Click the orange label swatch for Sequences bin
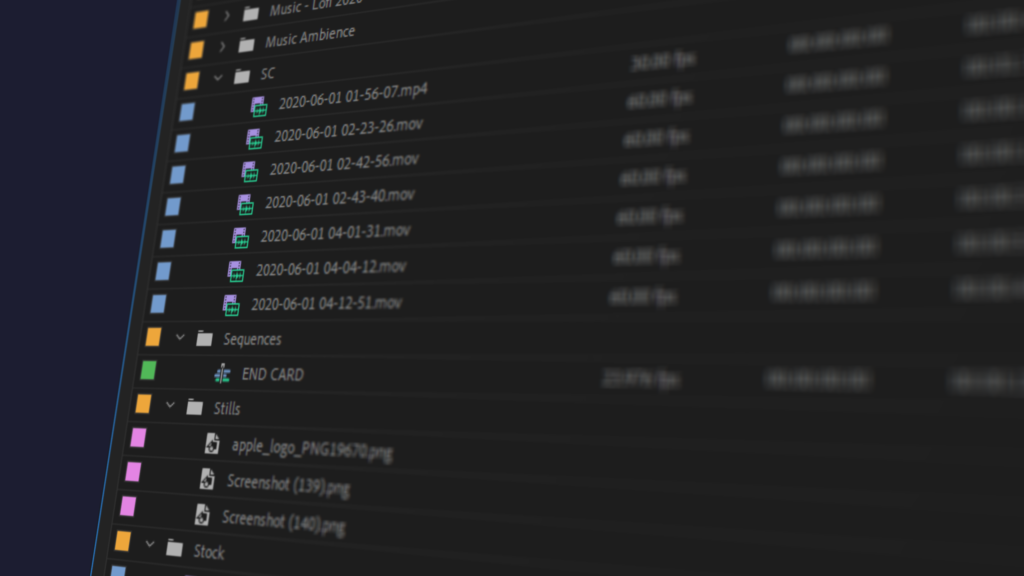The height and width of the screenshot is (576, 1024). pyautogui.click(x=153, y=337)
